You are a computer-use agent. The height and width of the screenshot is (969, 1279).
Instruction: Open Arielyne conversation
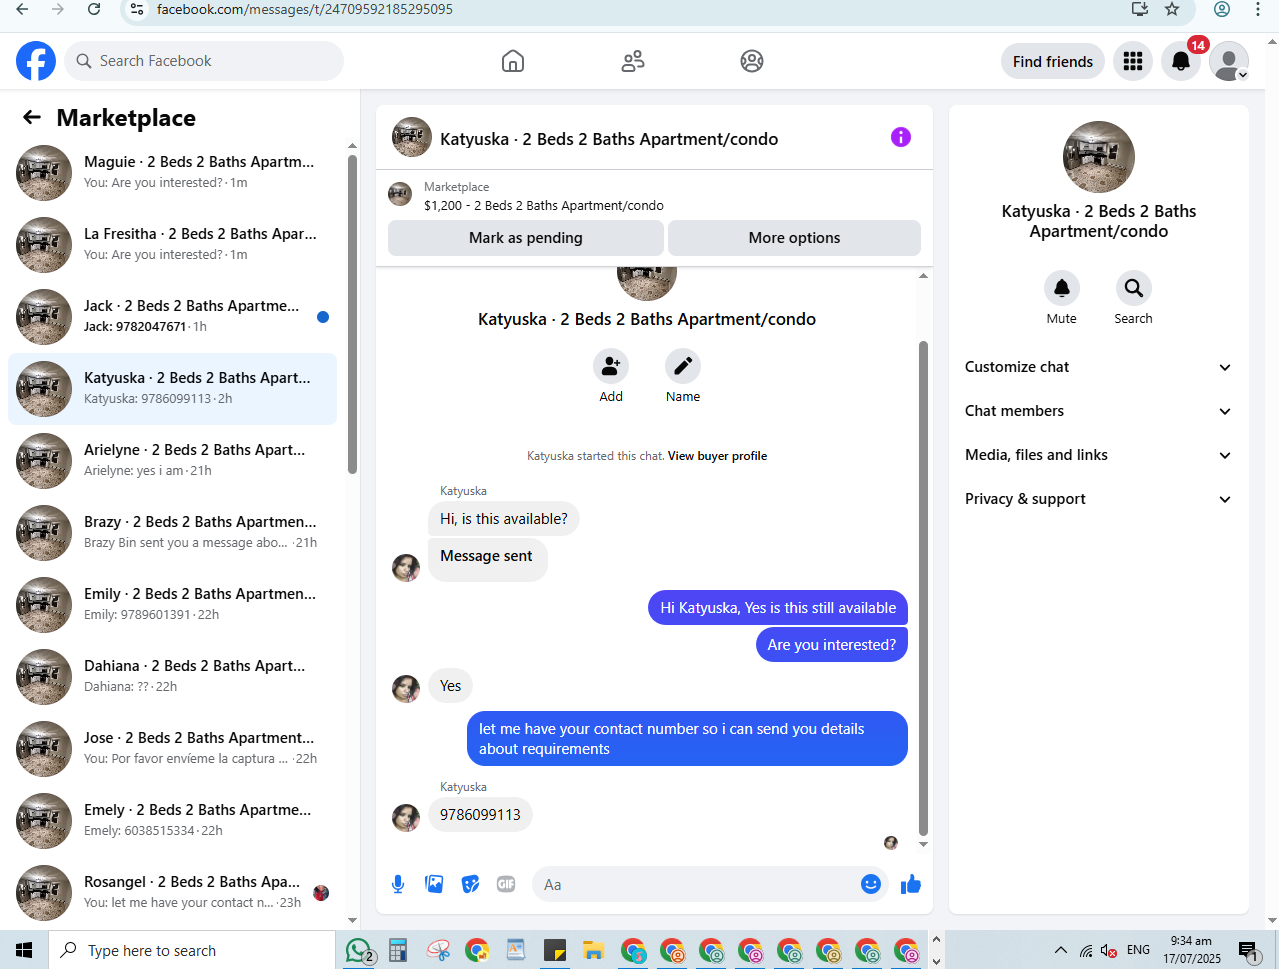click(172, 461)
